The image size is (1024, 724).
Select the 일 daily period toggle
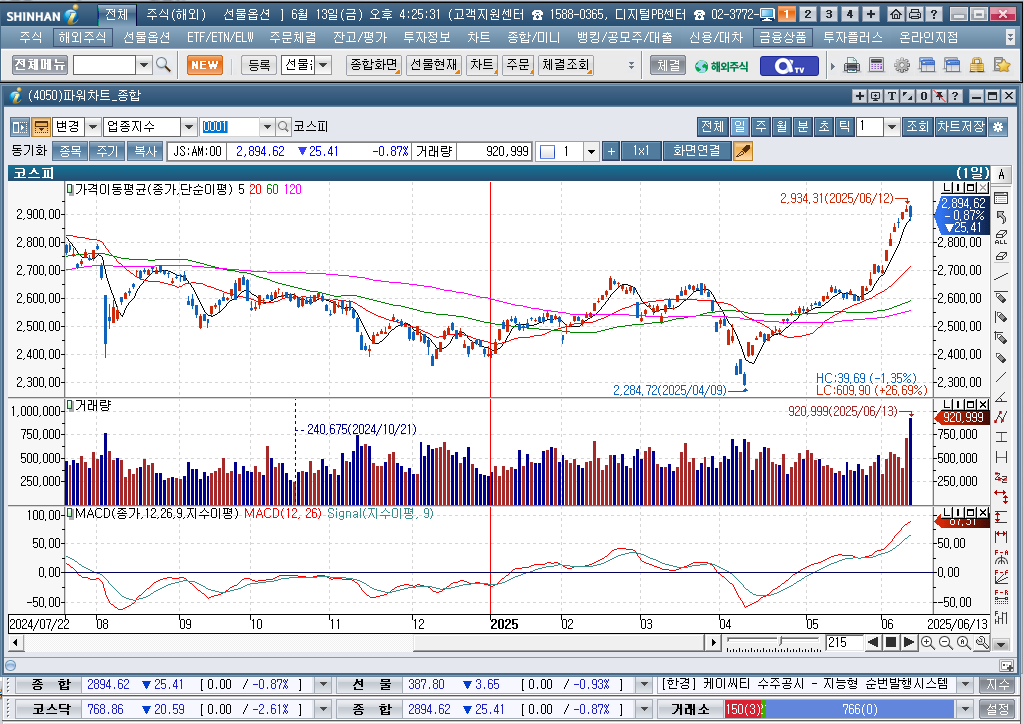[739, 127]
